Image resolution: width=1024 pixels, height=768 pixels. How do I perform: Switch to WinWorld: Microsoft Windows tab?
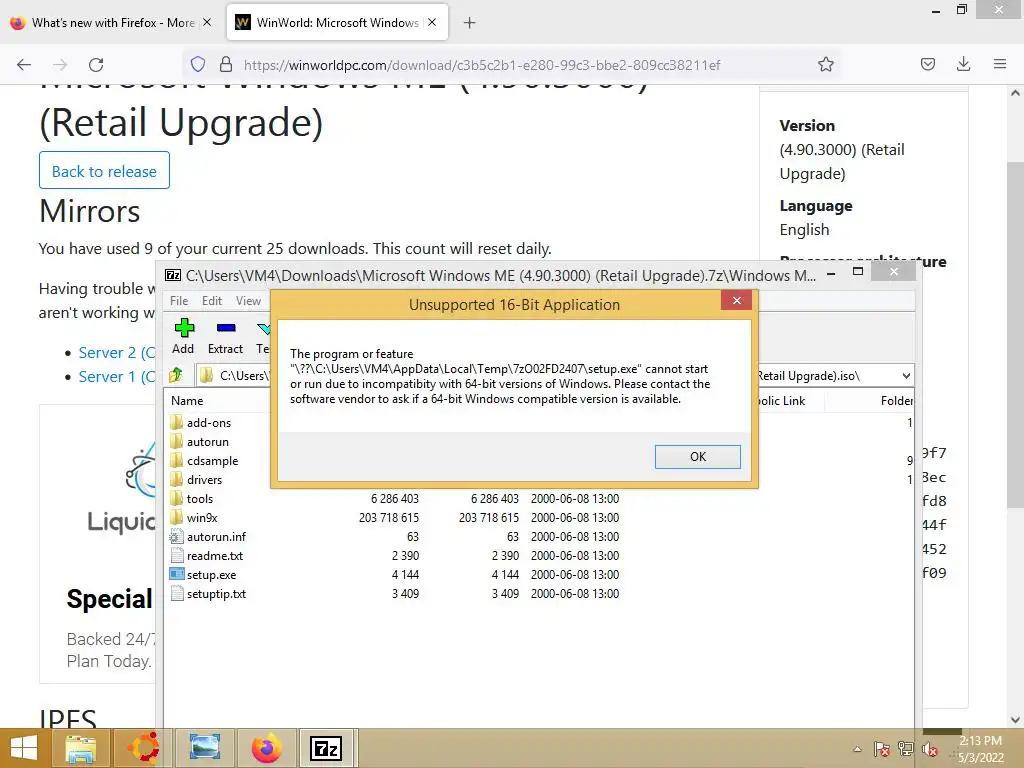click(336, 22)
